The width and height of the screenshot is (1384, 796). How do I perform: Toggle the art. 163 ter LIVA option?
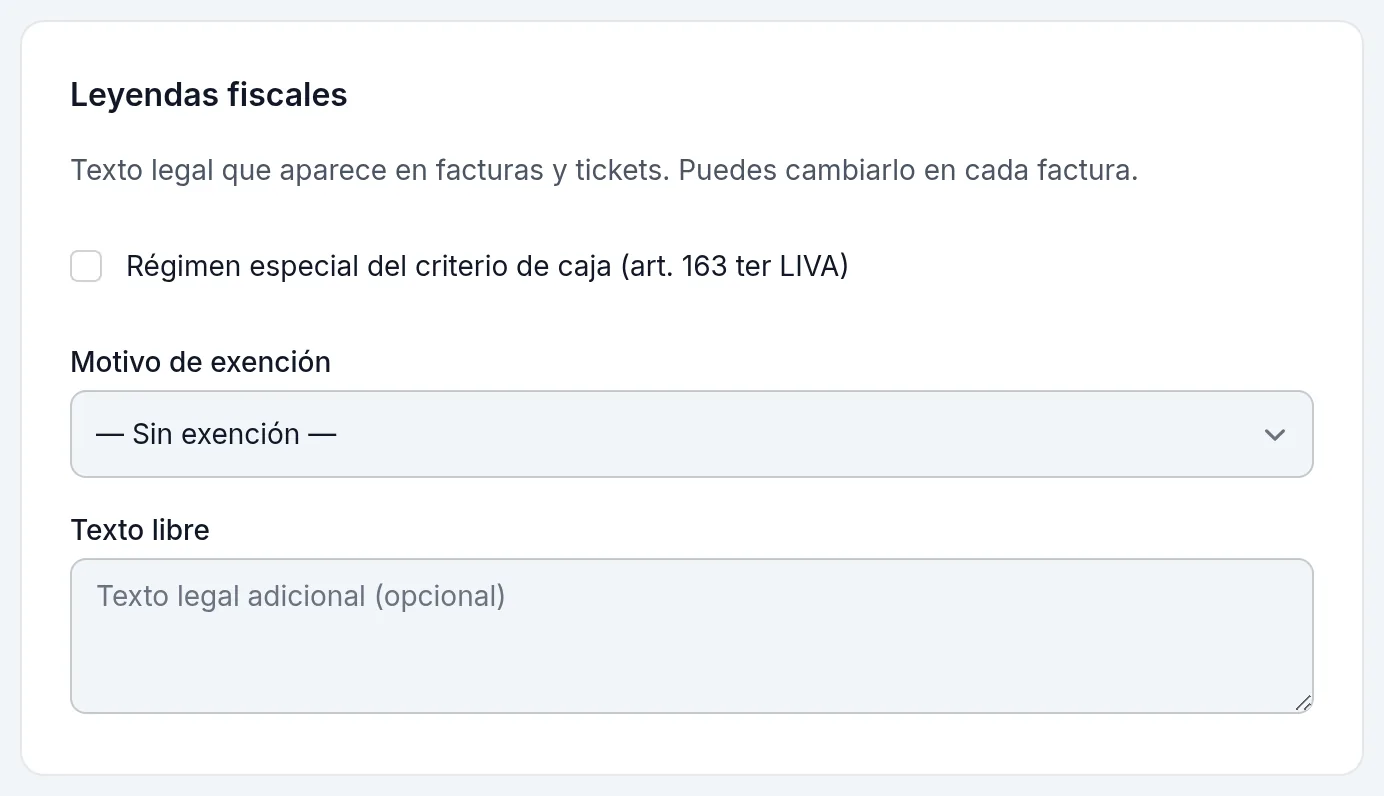[86, 267]
